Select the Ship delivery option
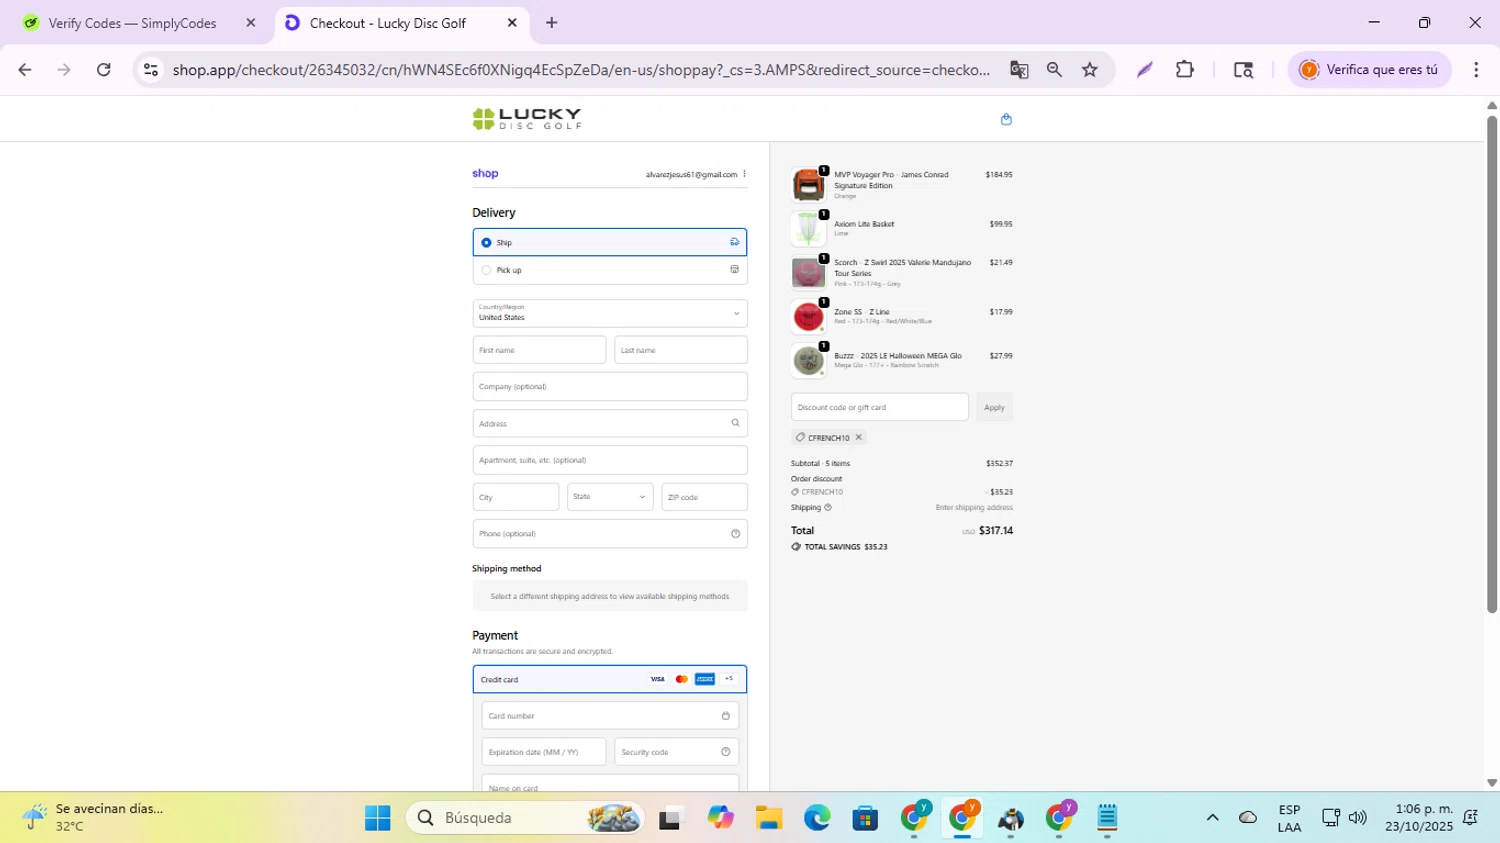The image size is (1500, 843). point(610,242)
